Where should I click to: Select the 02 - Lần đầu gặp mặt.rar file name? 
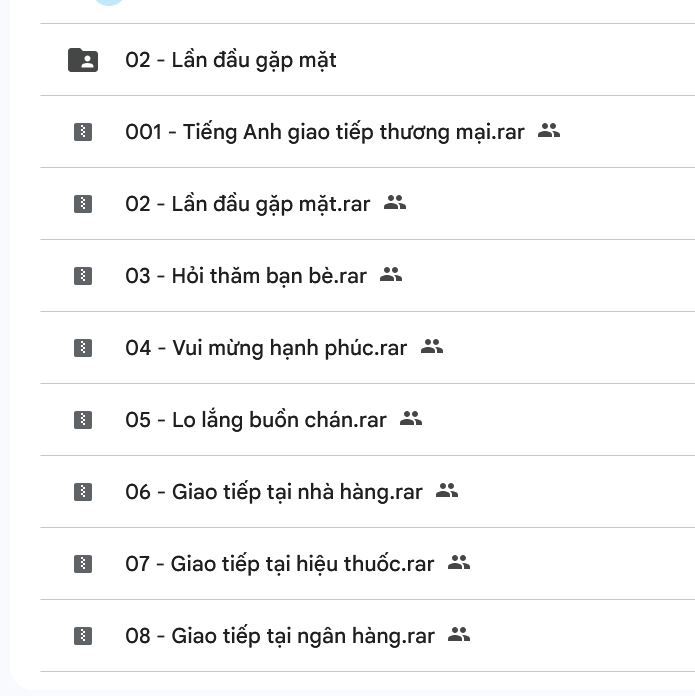click(x=247, y=204)
